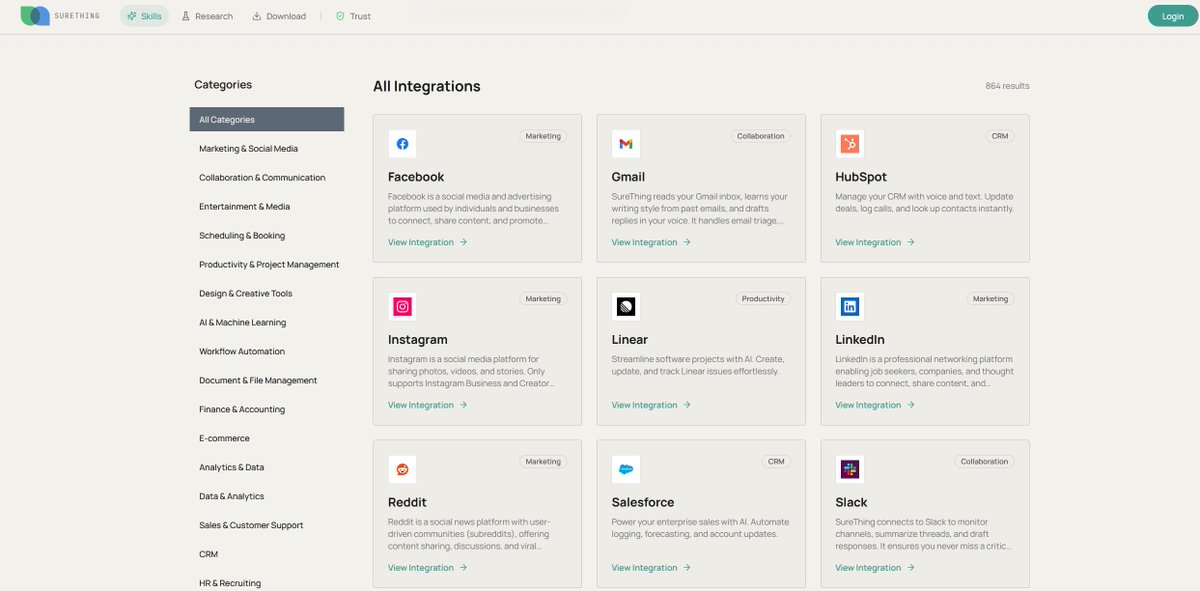
Task: Click the 864 results count
Action: [x=1007, y=86]
